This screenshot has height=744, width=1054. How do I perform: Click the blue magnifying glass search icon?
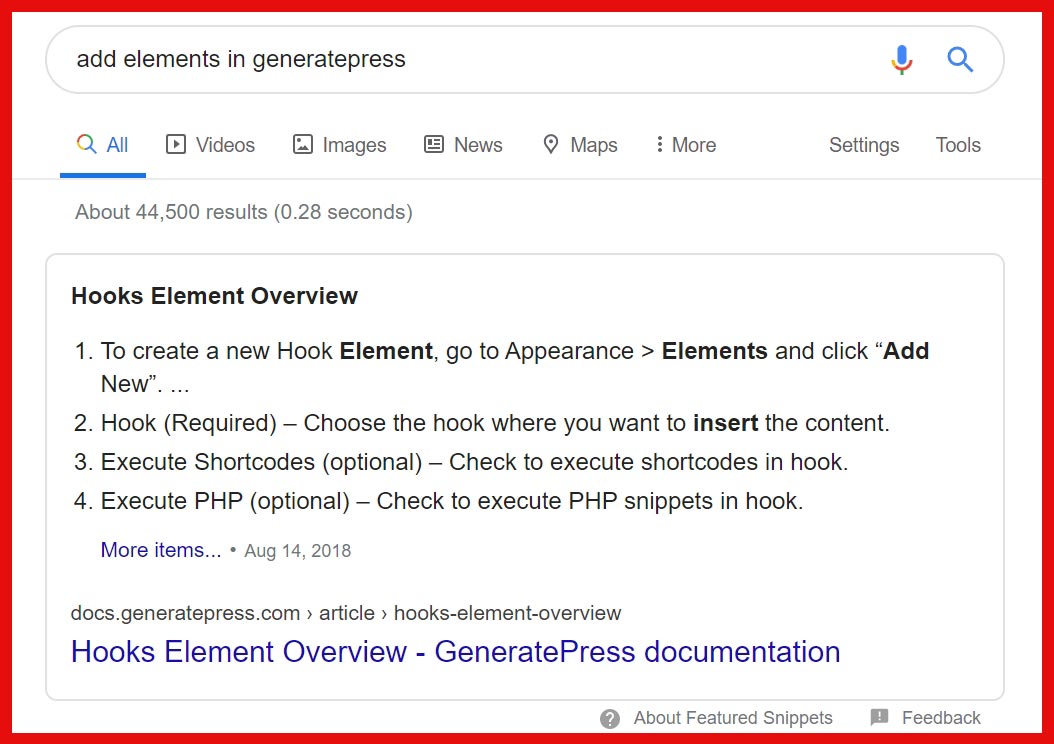[959, 59]
